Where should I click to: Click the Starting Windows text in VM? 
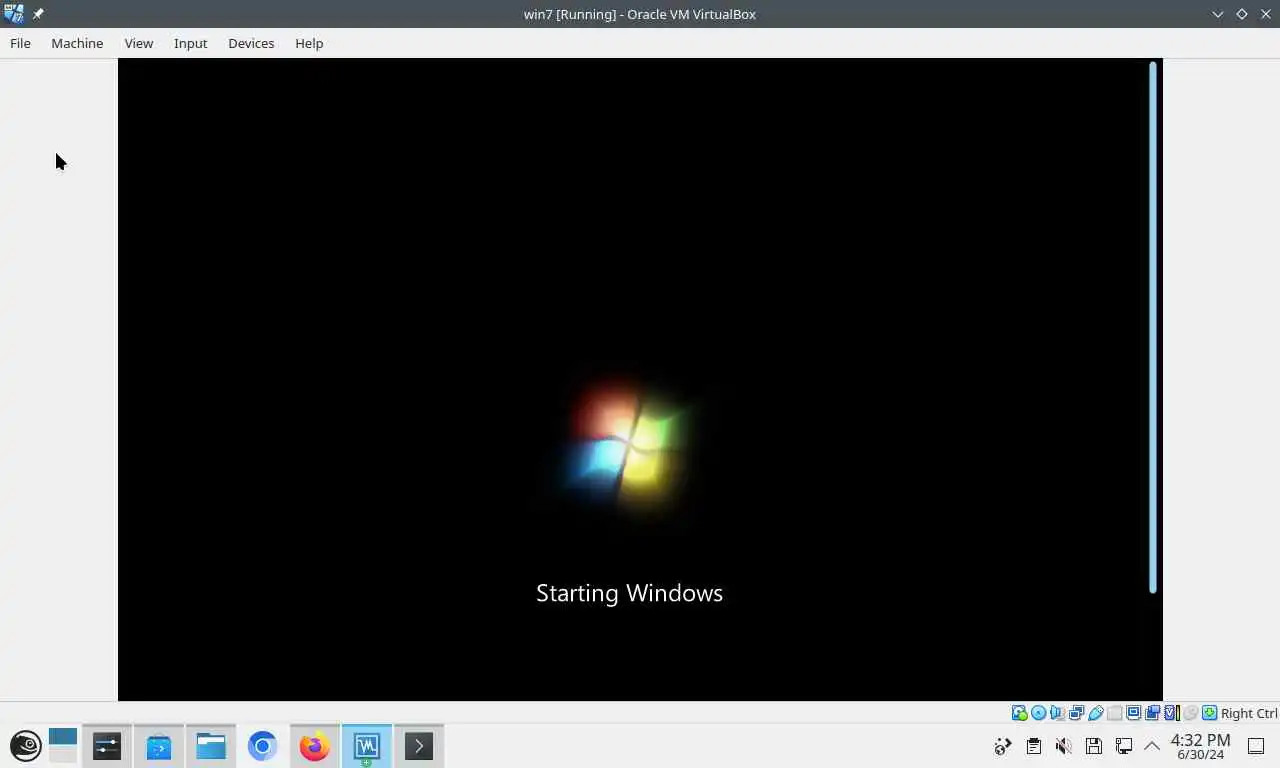629,593
